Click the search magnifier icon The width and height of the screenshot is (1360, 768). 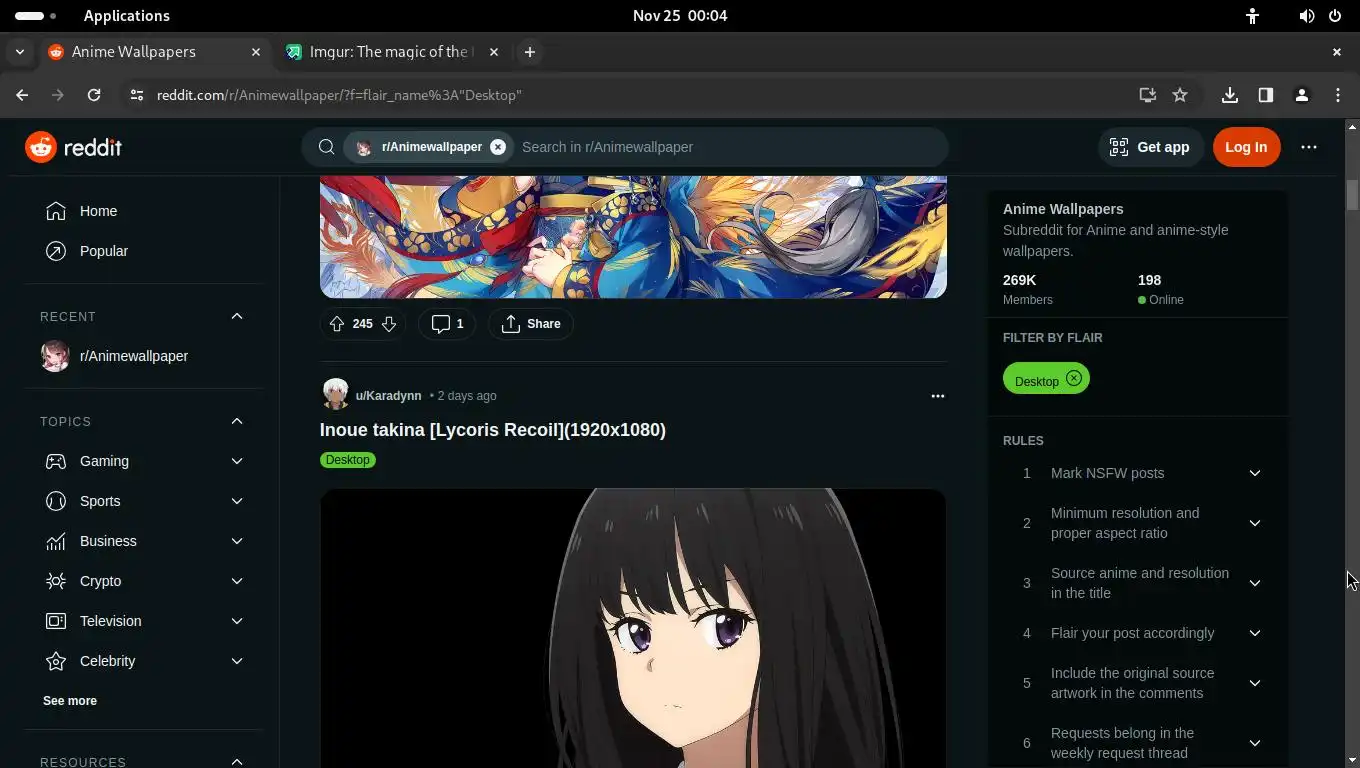pos(326,147)
